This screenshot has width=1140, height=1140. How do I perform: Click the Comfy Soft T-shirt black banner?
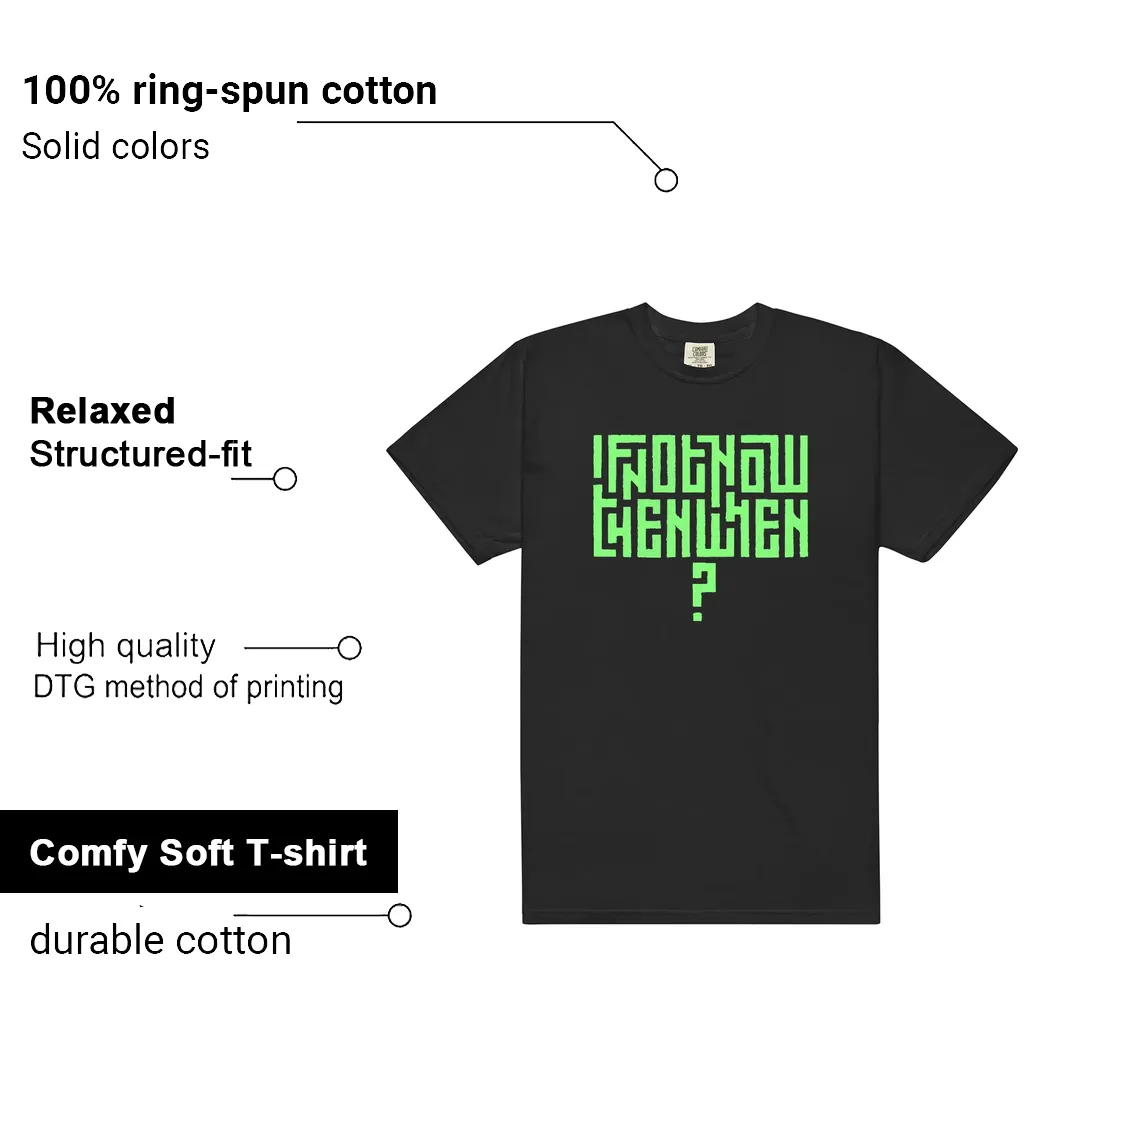[x=198, y=851]
